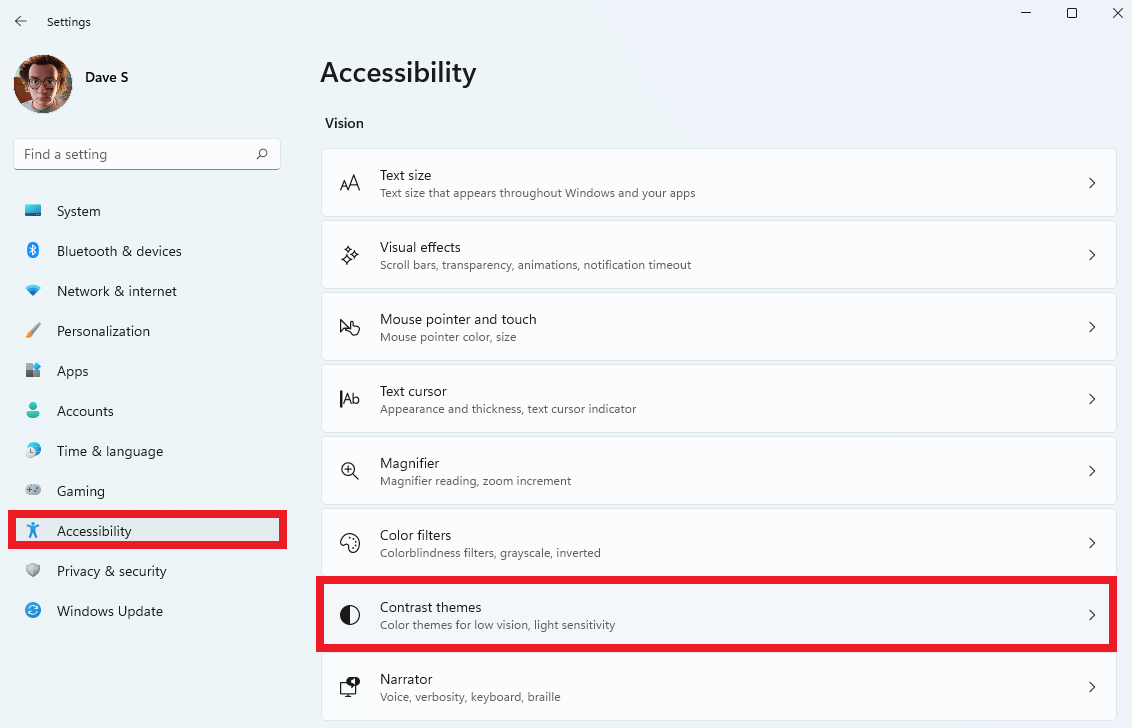Open the Accounts section

coord(85,411)
